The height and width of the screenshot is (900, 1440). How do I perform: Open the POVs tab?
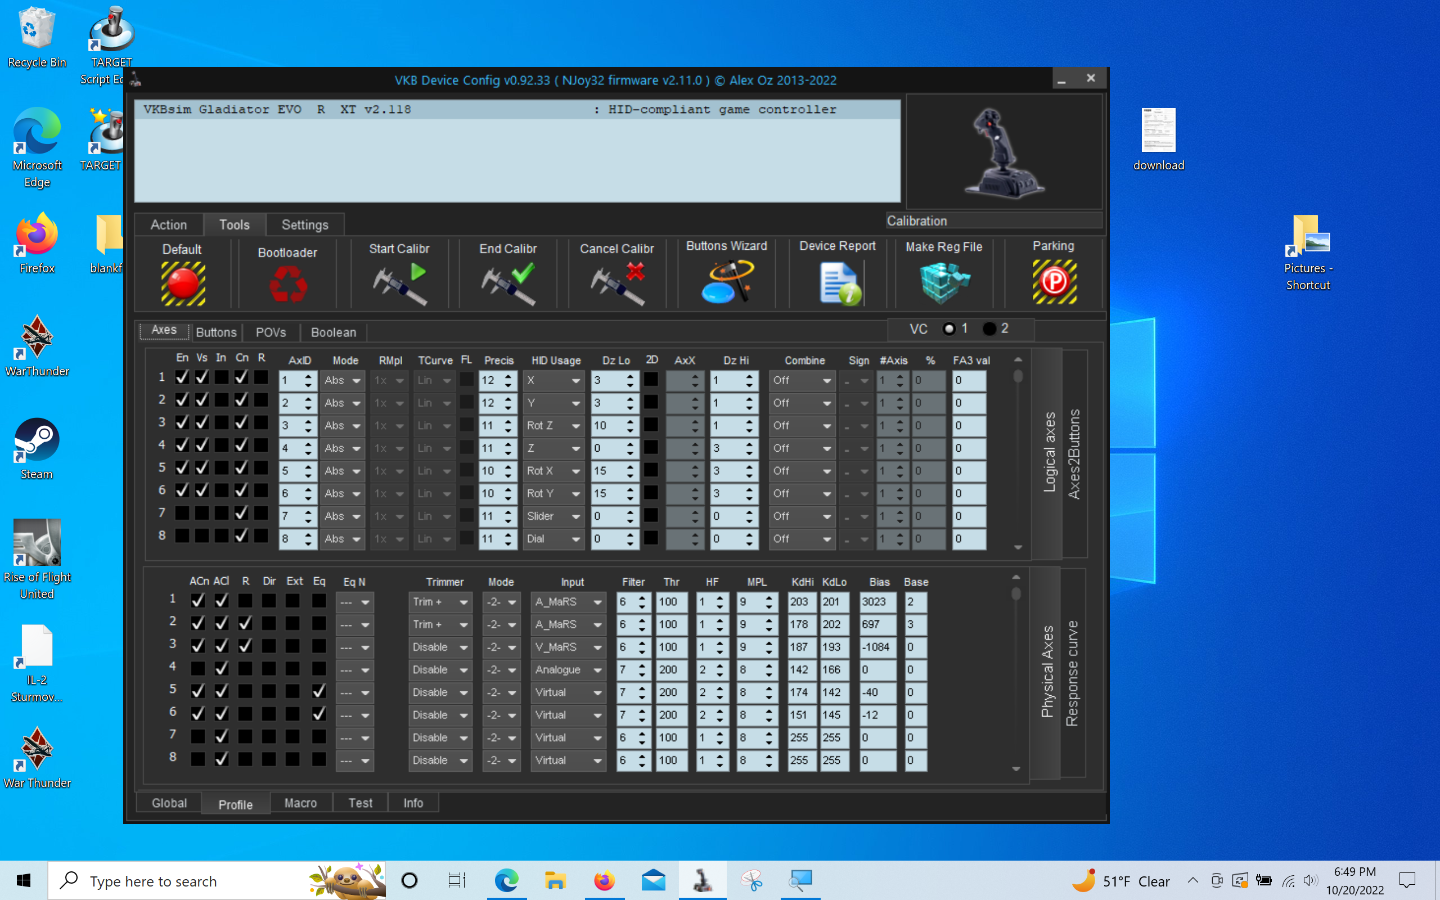271,332
